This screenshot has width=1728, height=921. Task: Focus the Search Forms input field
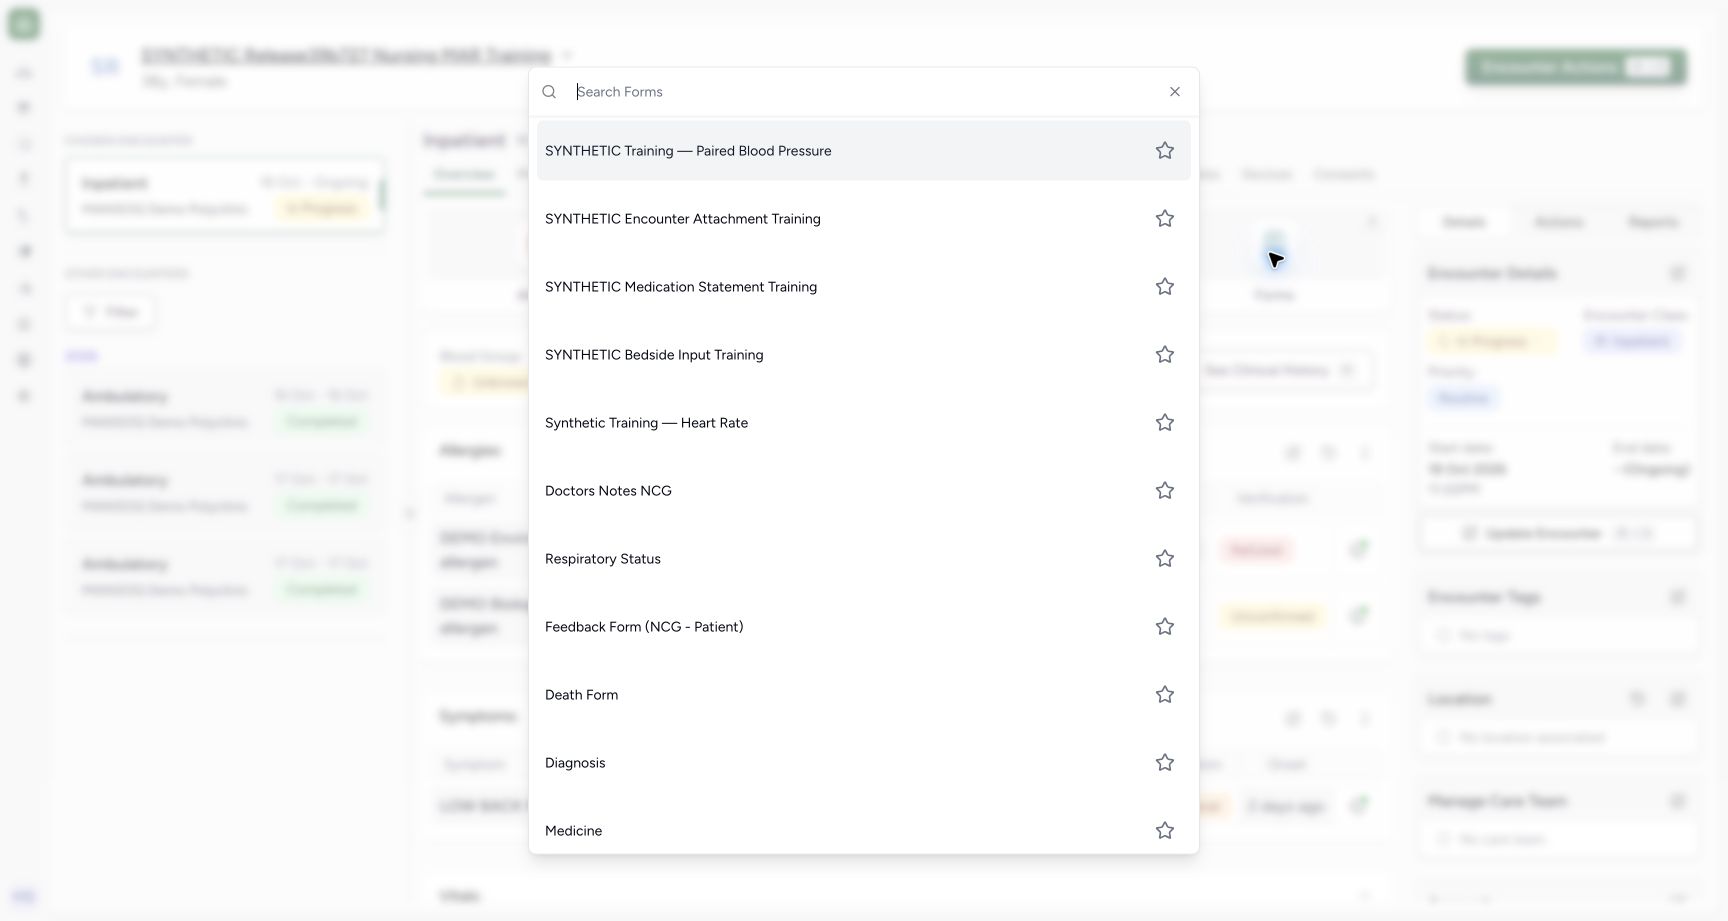coord(865,92)
